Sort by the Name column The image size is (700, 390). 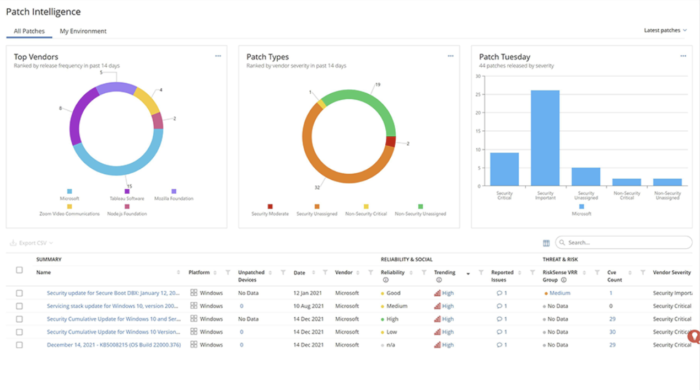(x=178, y=272)
